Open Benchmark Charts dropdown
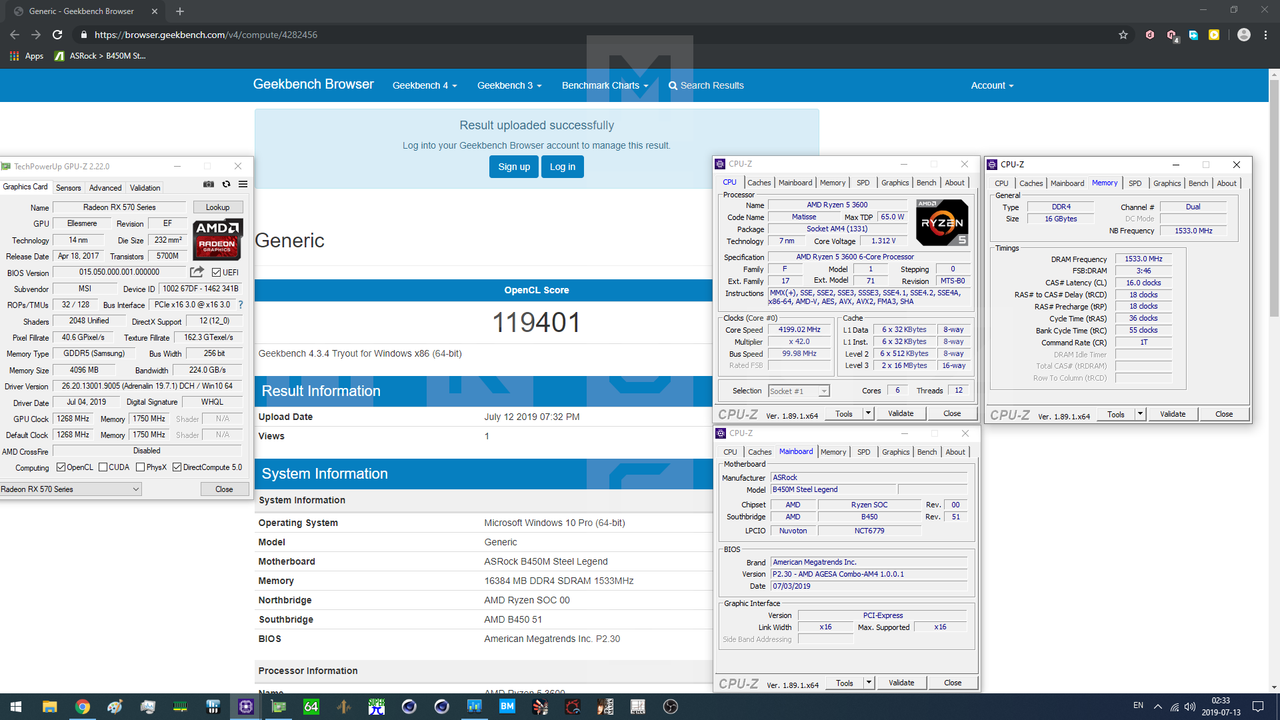The height and width of the screenshot is (720, 1280). coord(604,86)
